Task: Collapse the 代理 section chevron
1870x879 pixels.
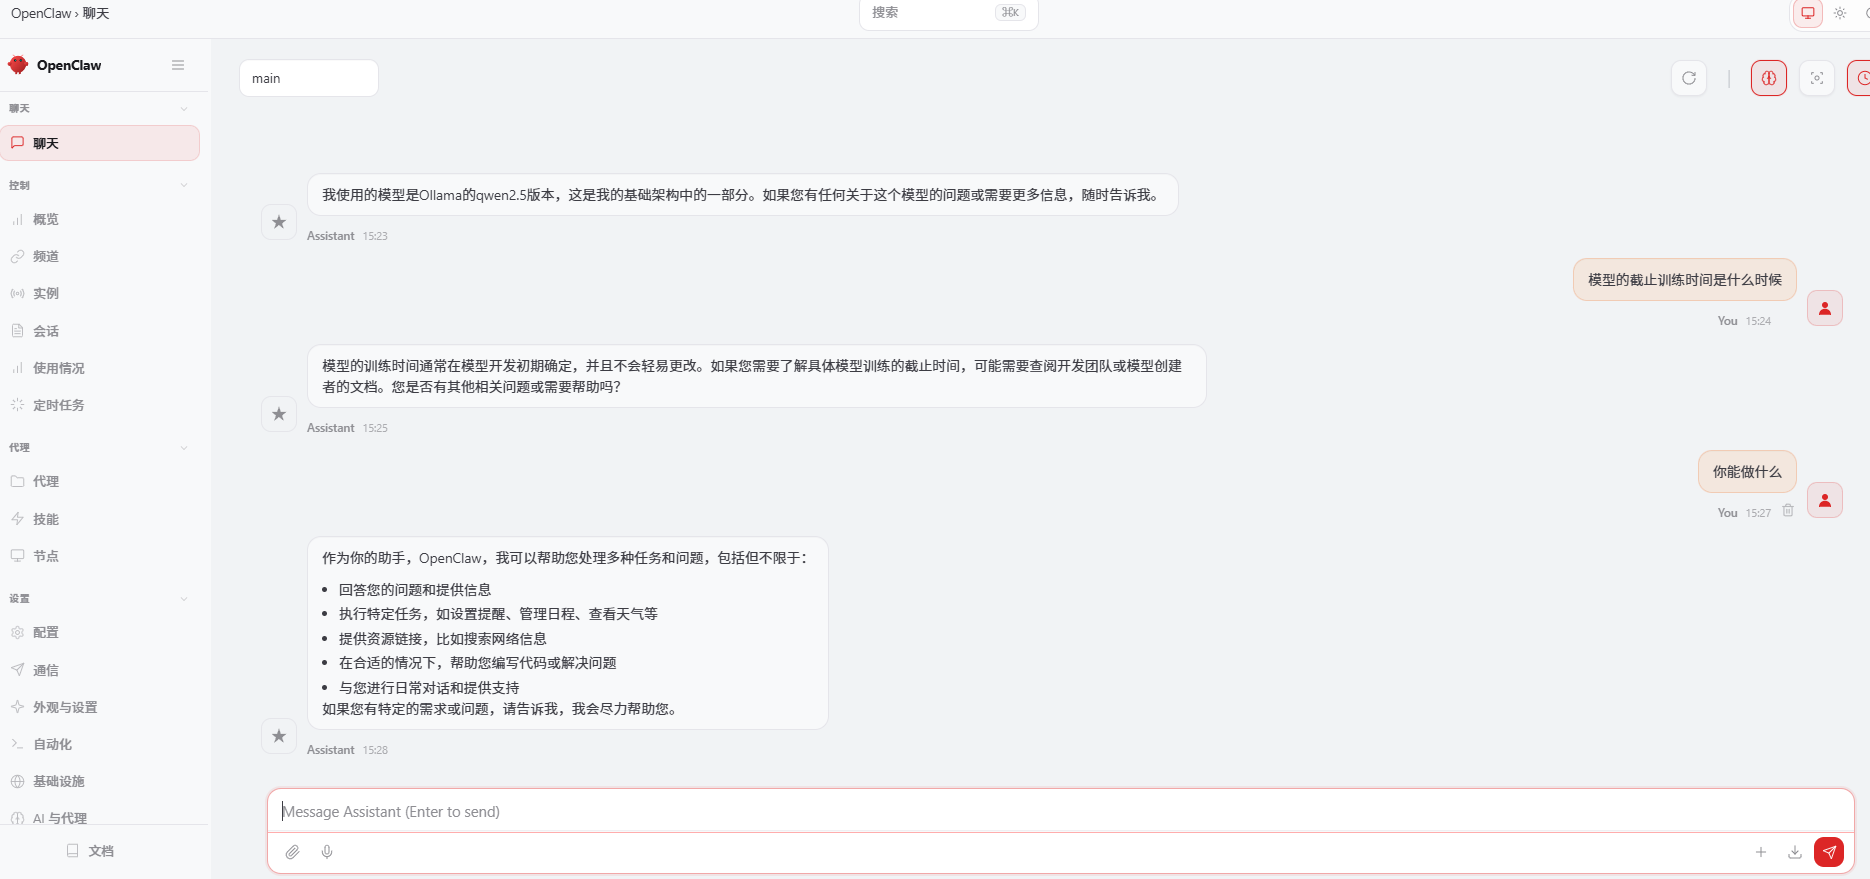Action: tap(184, 448)
